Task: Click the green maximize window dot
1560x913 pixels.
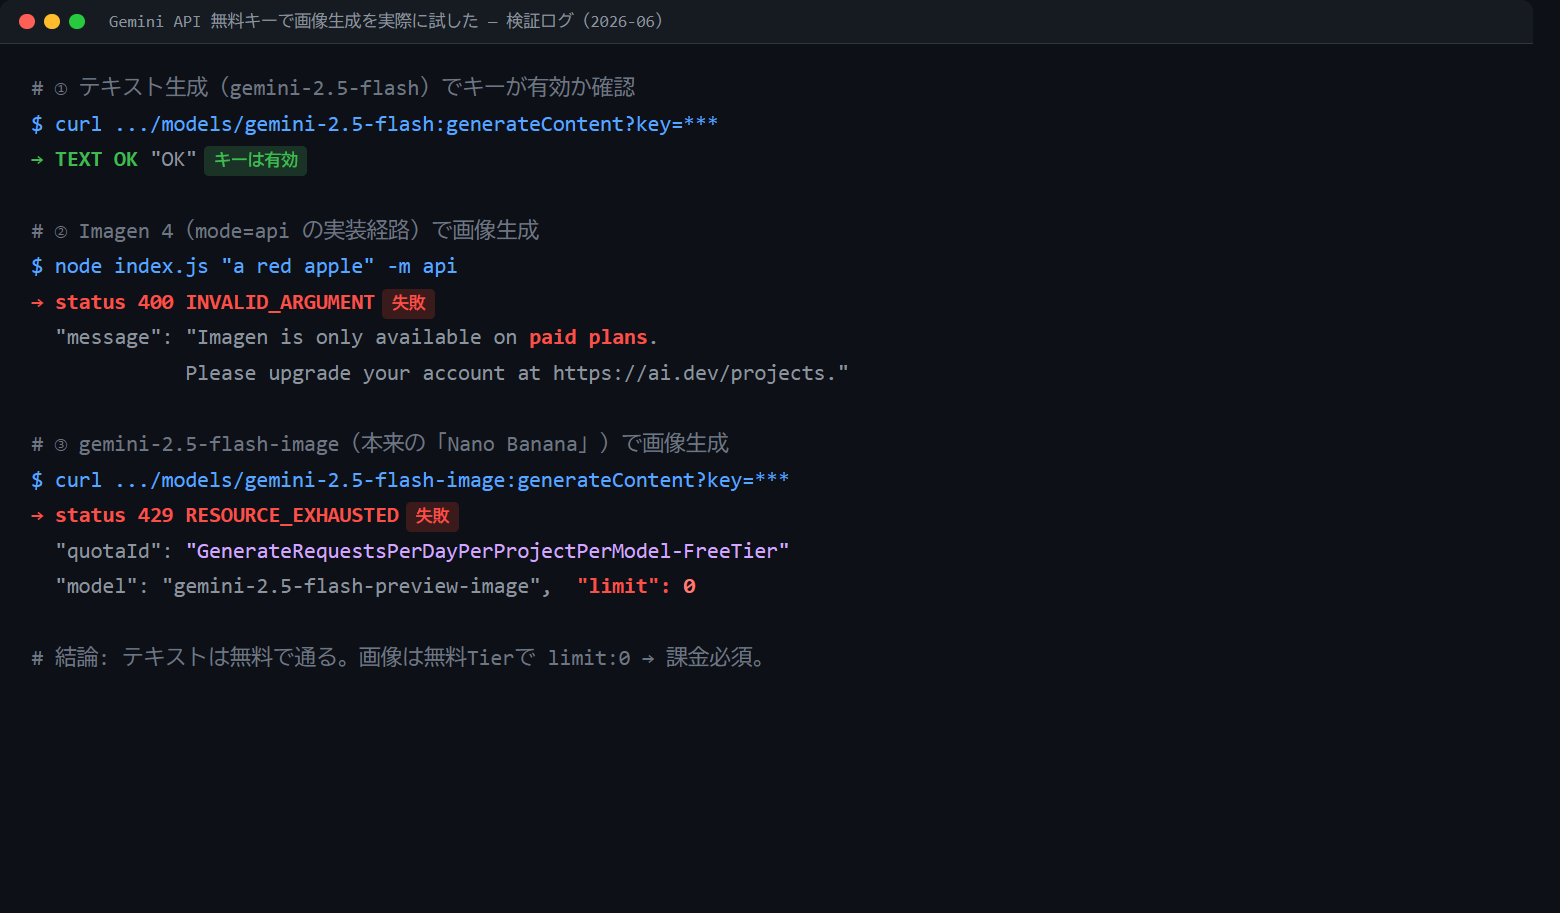Action: coord(77,21)
